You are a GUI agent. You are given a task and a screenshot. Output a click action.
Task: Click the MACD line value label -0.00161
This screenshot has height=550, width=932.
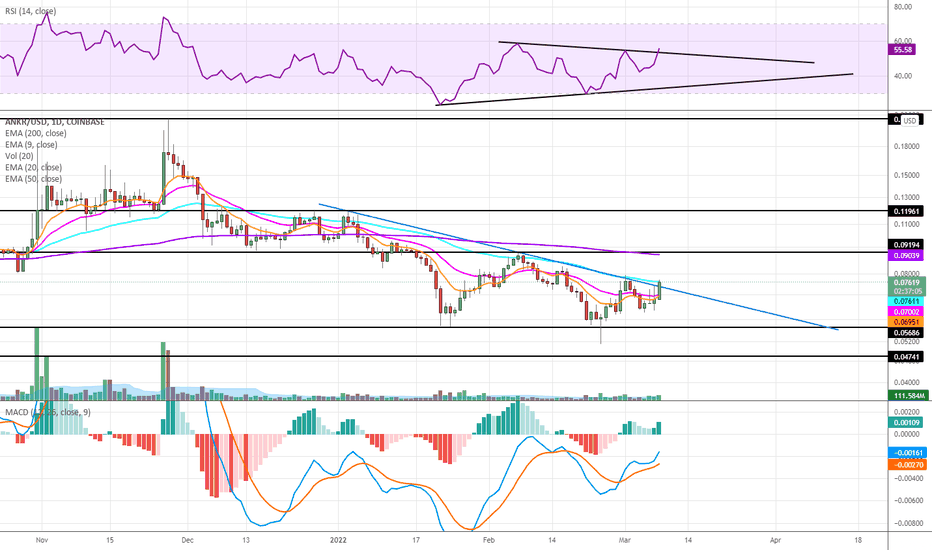(907, 452)
